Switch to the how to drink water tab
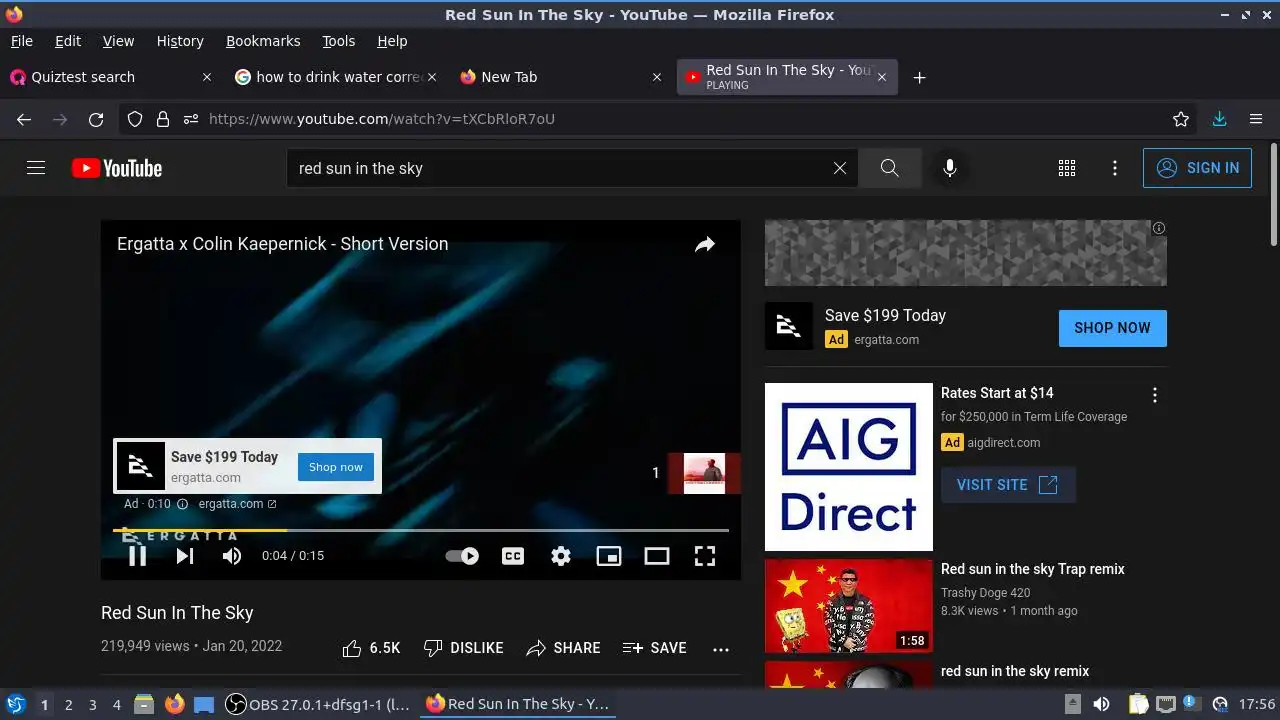Image resolution: width=1280 pixels, height=720 pixels. click(x=335, y=77)
